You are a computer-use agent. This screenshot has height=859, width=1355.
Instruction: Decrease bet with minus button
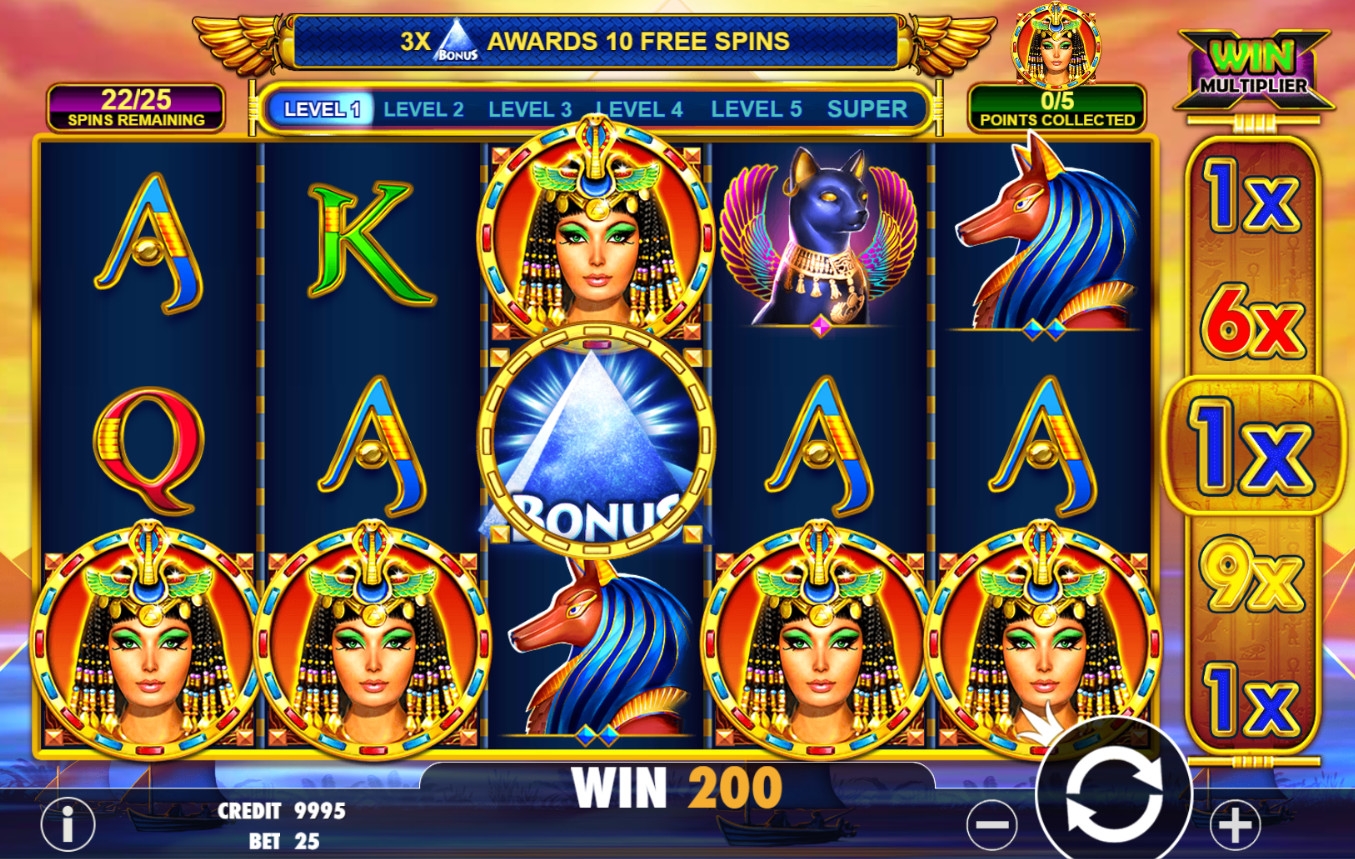pyautogui.click(x=992, y=826)
